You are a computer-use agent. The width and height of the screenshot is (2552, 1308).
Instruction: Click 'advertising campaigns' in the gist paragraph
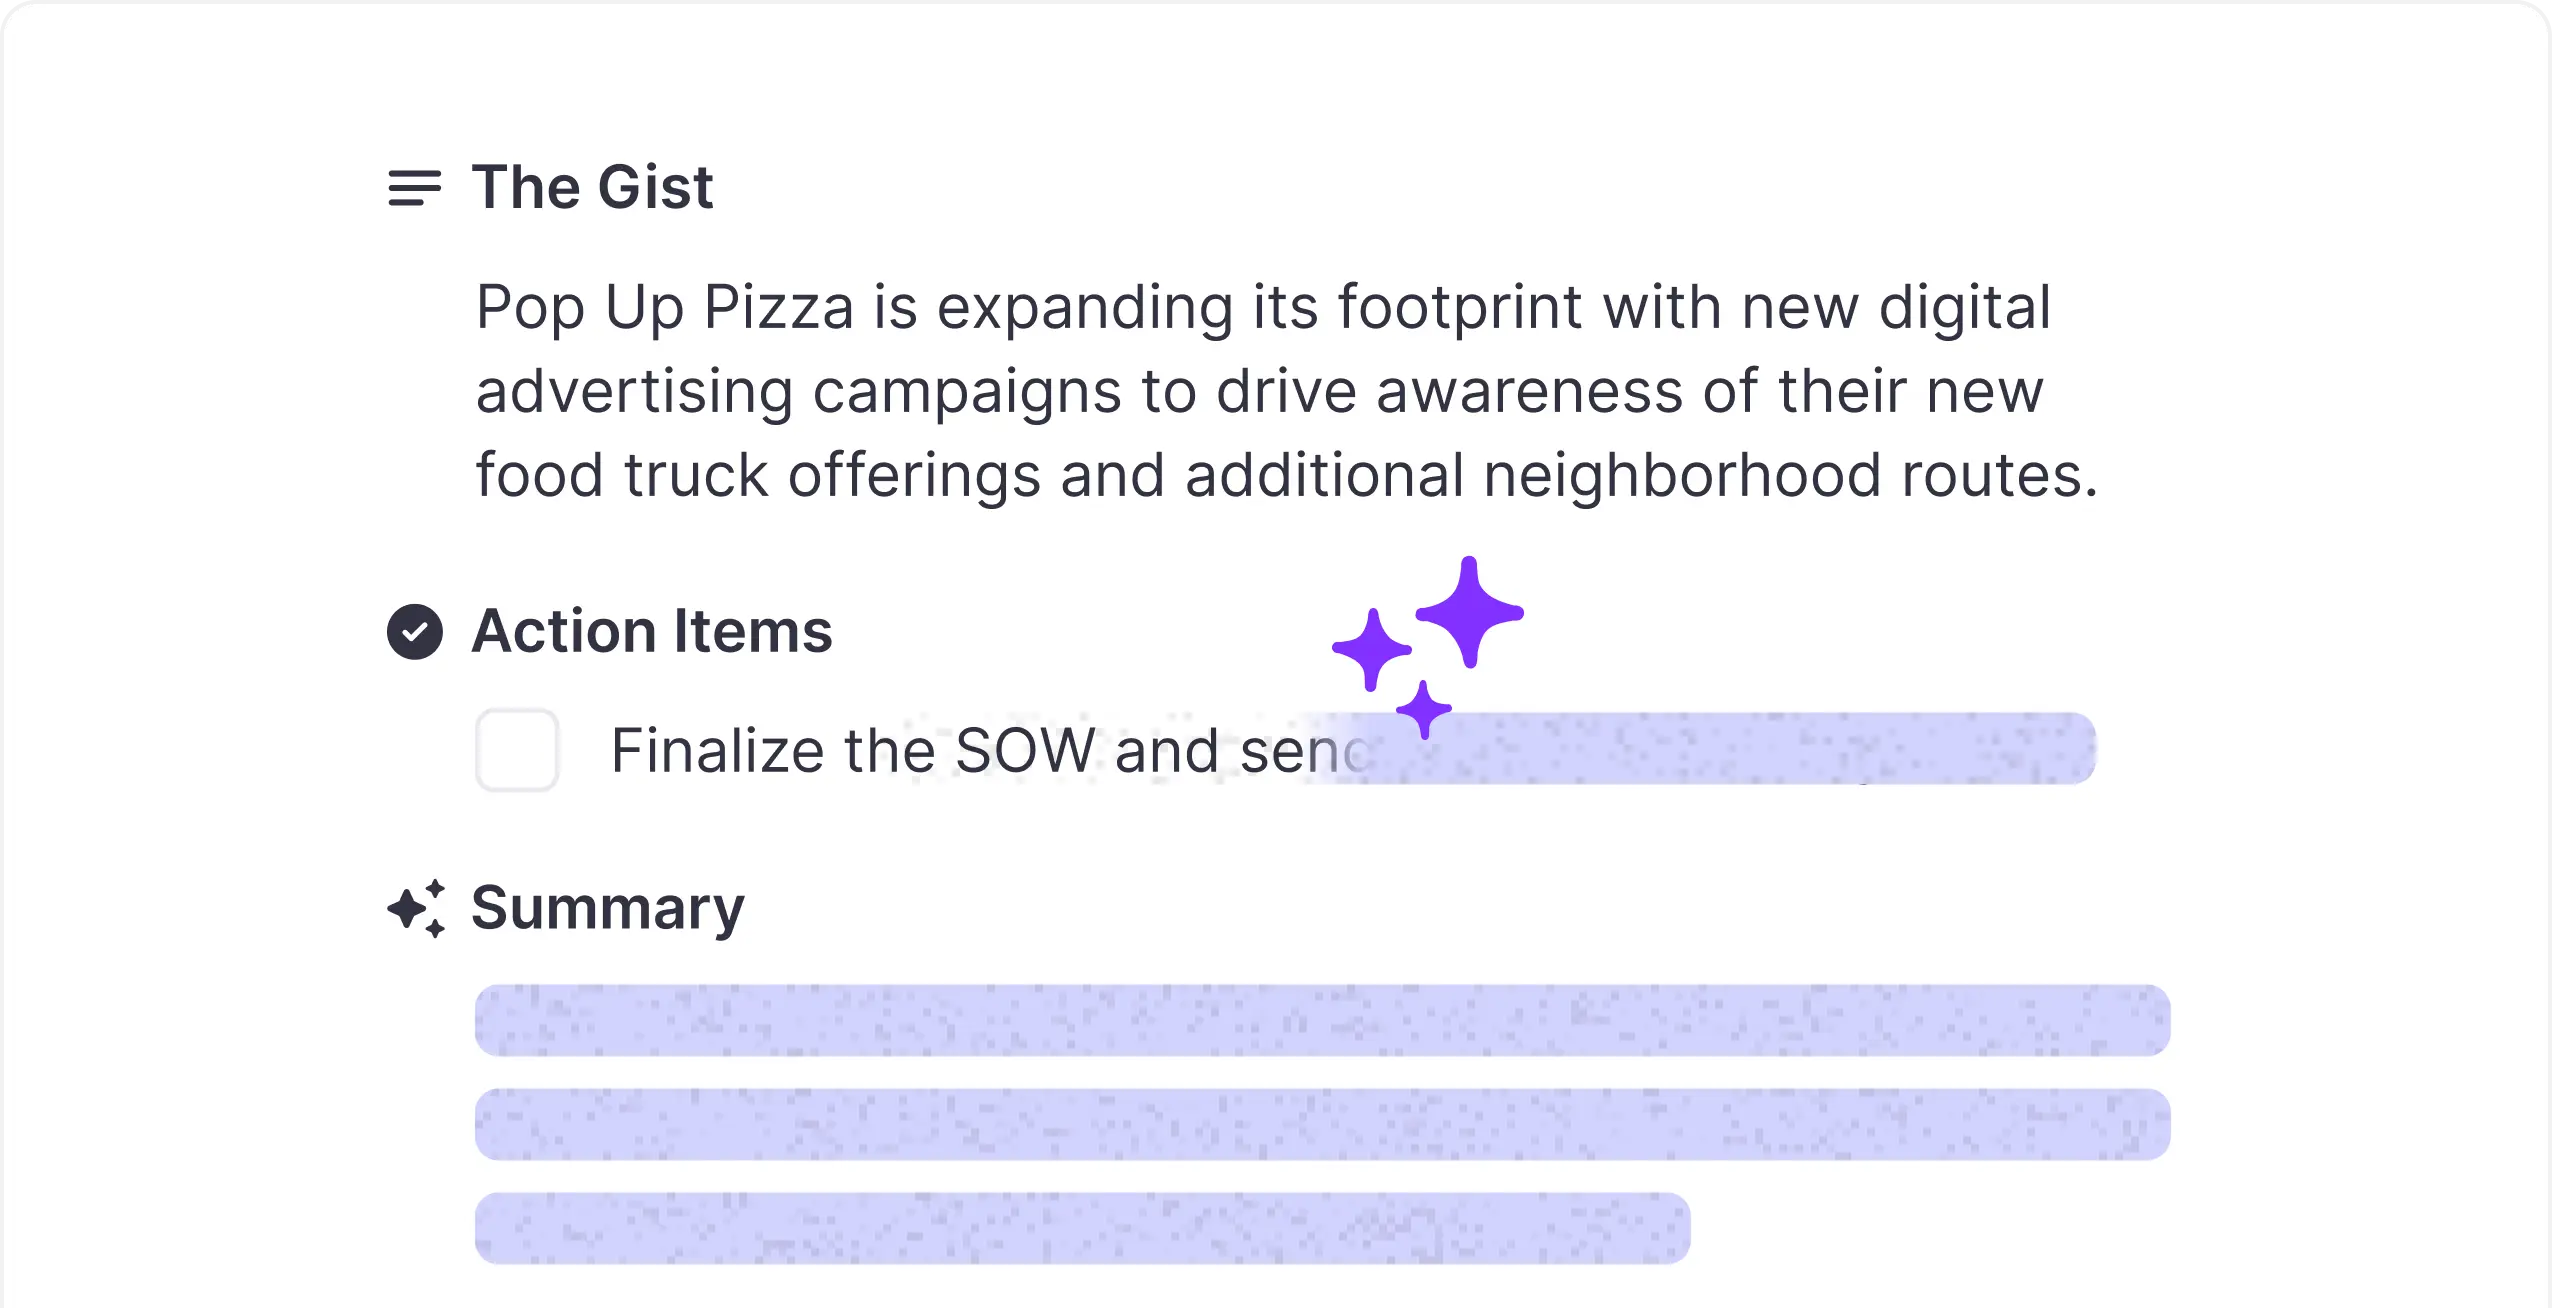pyautogui.click(x=798, y=391)
